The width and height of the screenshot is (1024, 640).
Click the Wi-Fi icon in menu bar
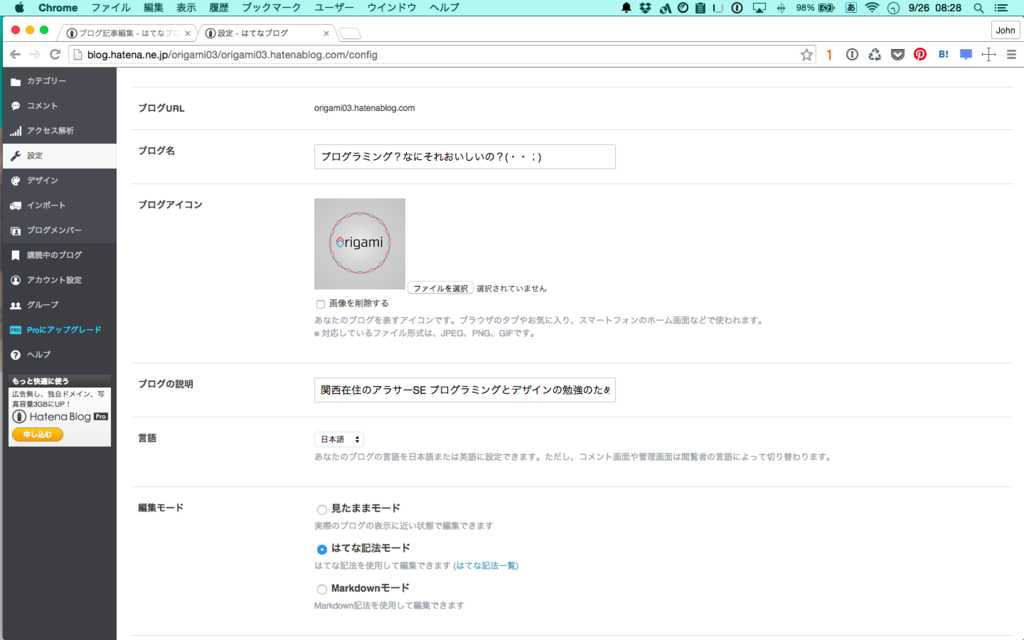point(872,8)
